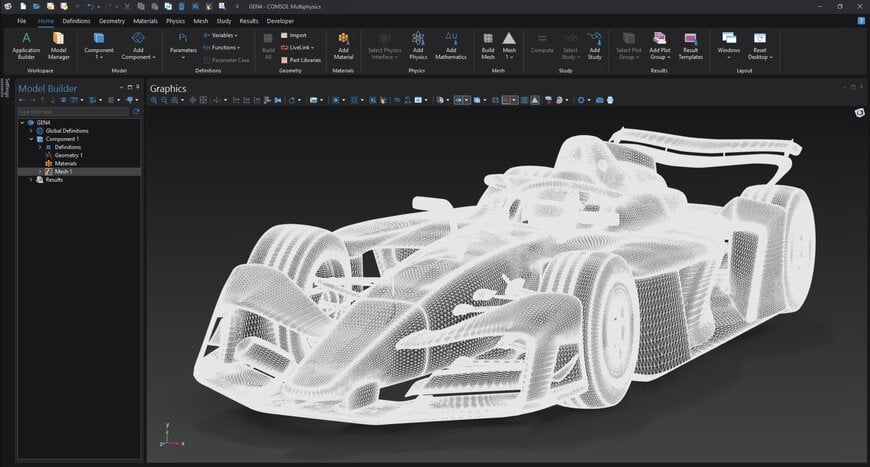This screenshot has width=870, height=467.
Task: Open the Parameters dropdown
Action: coord(183,45)
